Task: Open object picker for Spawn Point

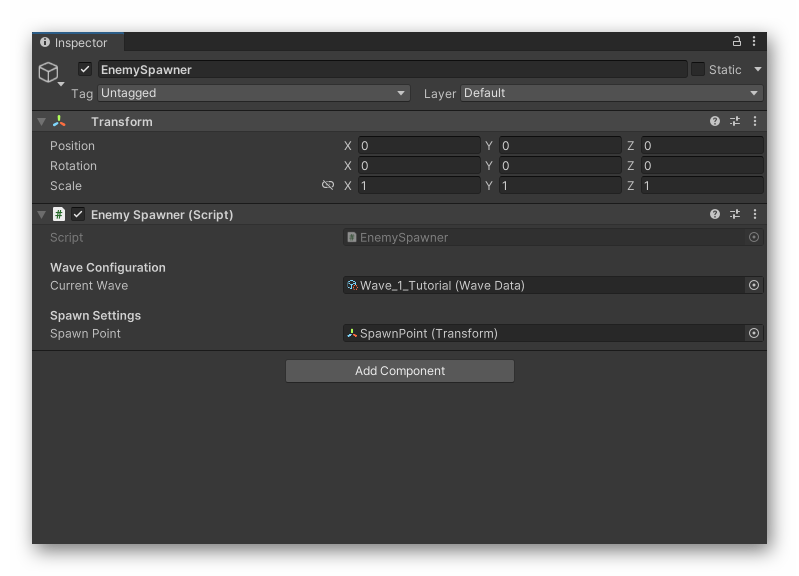Action: click(x=754, y=333)
